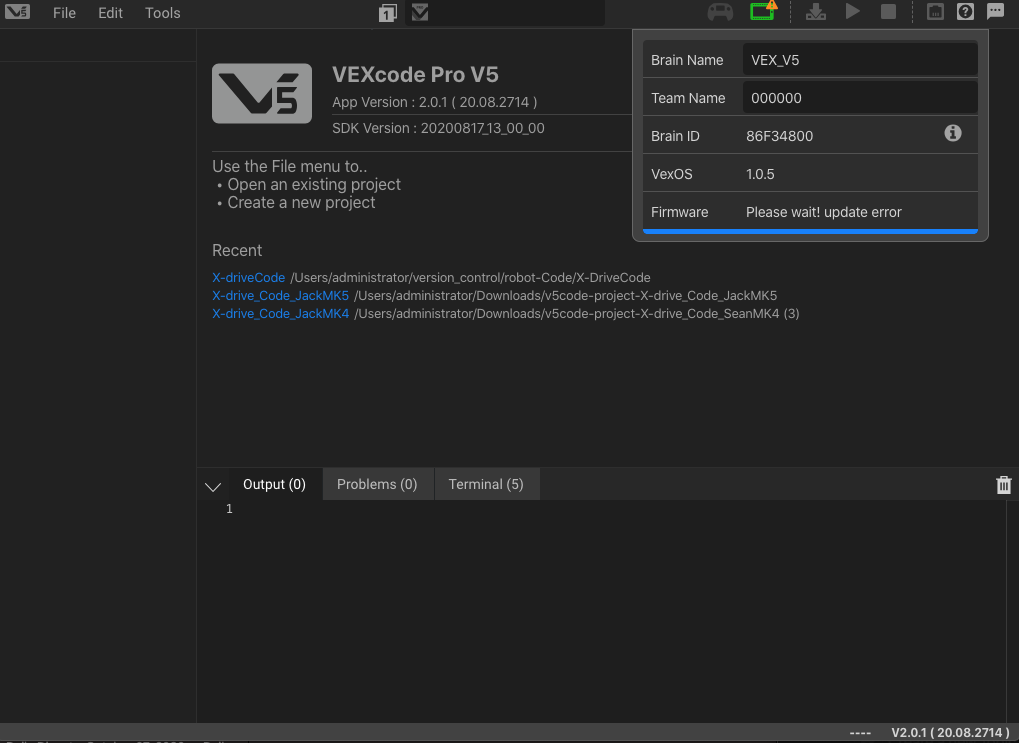This screenshot has width=1019, height=743.
Task: Click the Recent heading
Action: [x=237, y=251]
